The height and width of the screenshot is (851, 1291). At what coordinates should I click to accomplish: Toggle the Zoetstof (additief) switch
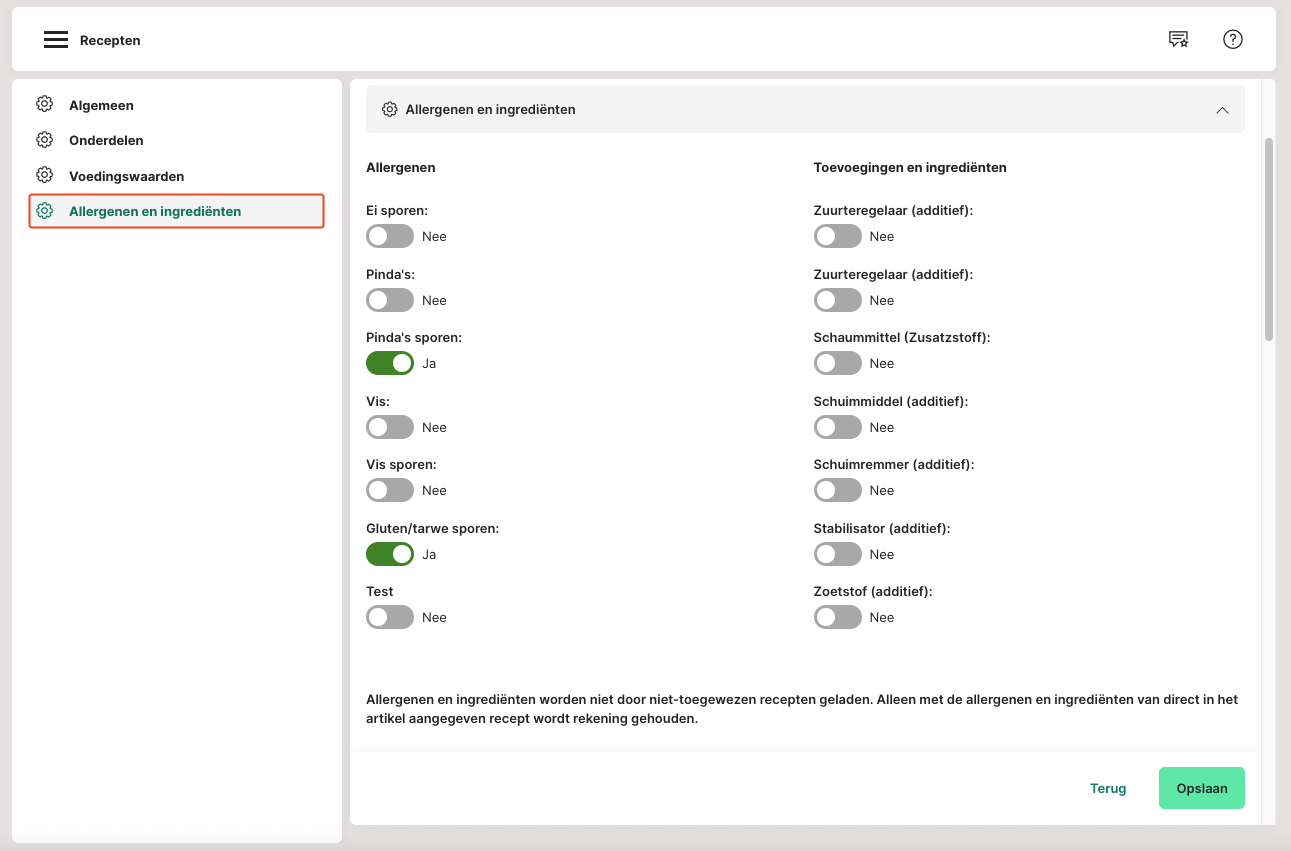coord(838,617)
